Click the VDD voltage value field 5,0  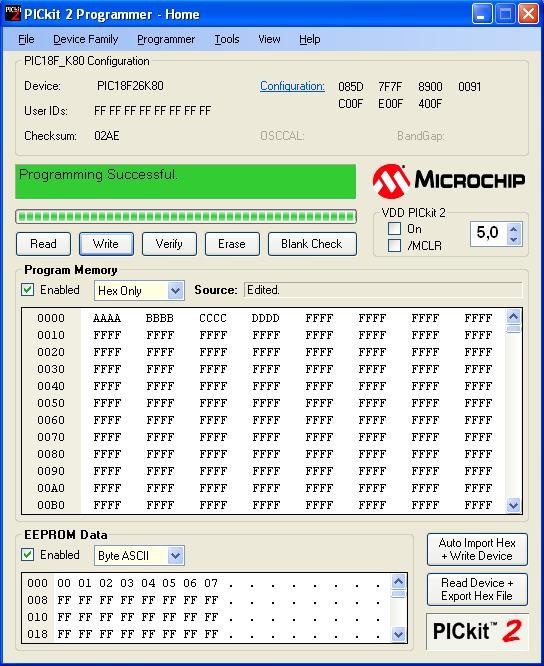click(488, 233)
